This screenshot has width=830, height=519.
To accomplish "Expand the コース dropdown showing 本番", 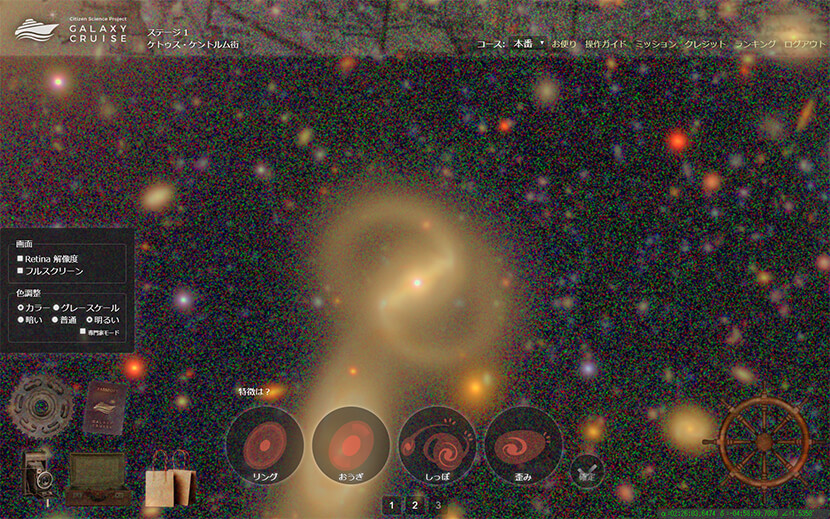I will pyautogui.click(x=528, y=44).
